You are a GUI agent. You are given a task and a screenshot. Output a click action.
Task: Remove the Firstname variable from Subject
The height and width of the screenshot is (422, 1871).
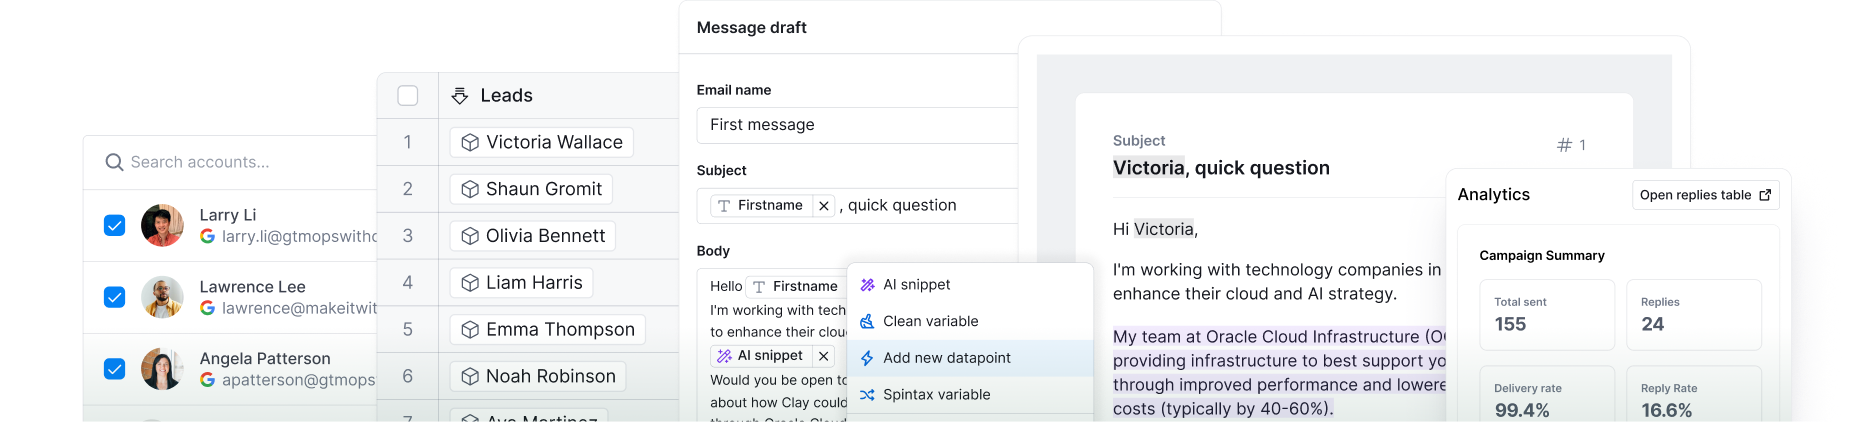823,206
